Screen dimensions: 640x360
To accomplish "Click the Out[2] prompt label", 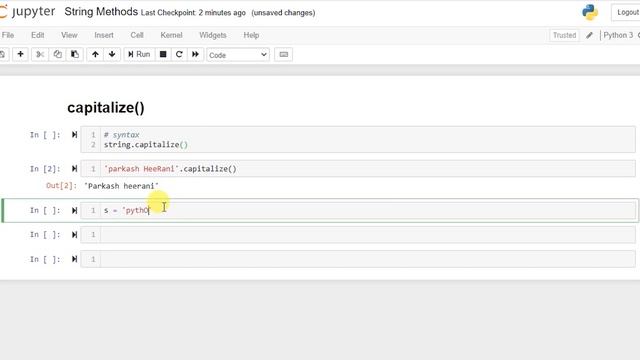I will coord(61,186).
